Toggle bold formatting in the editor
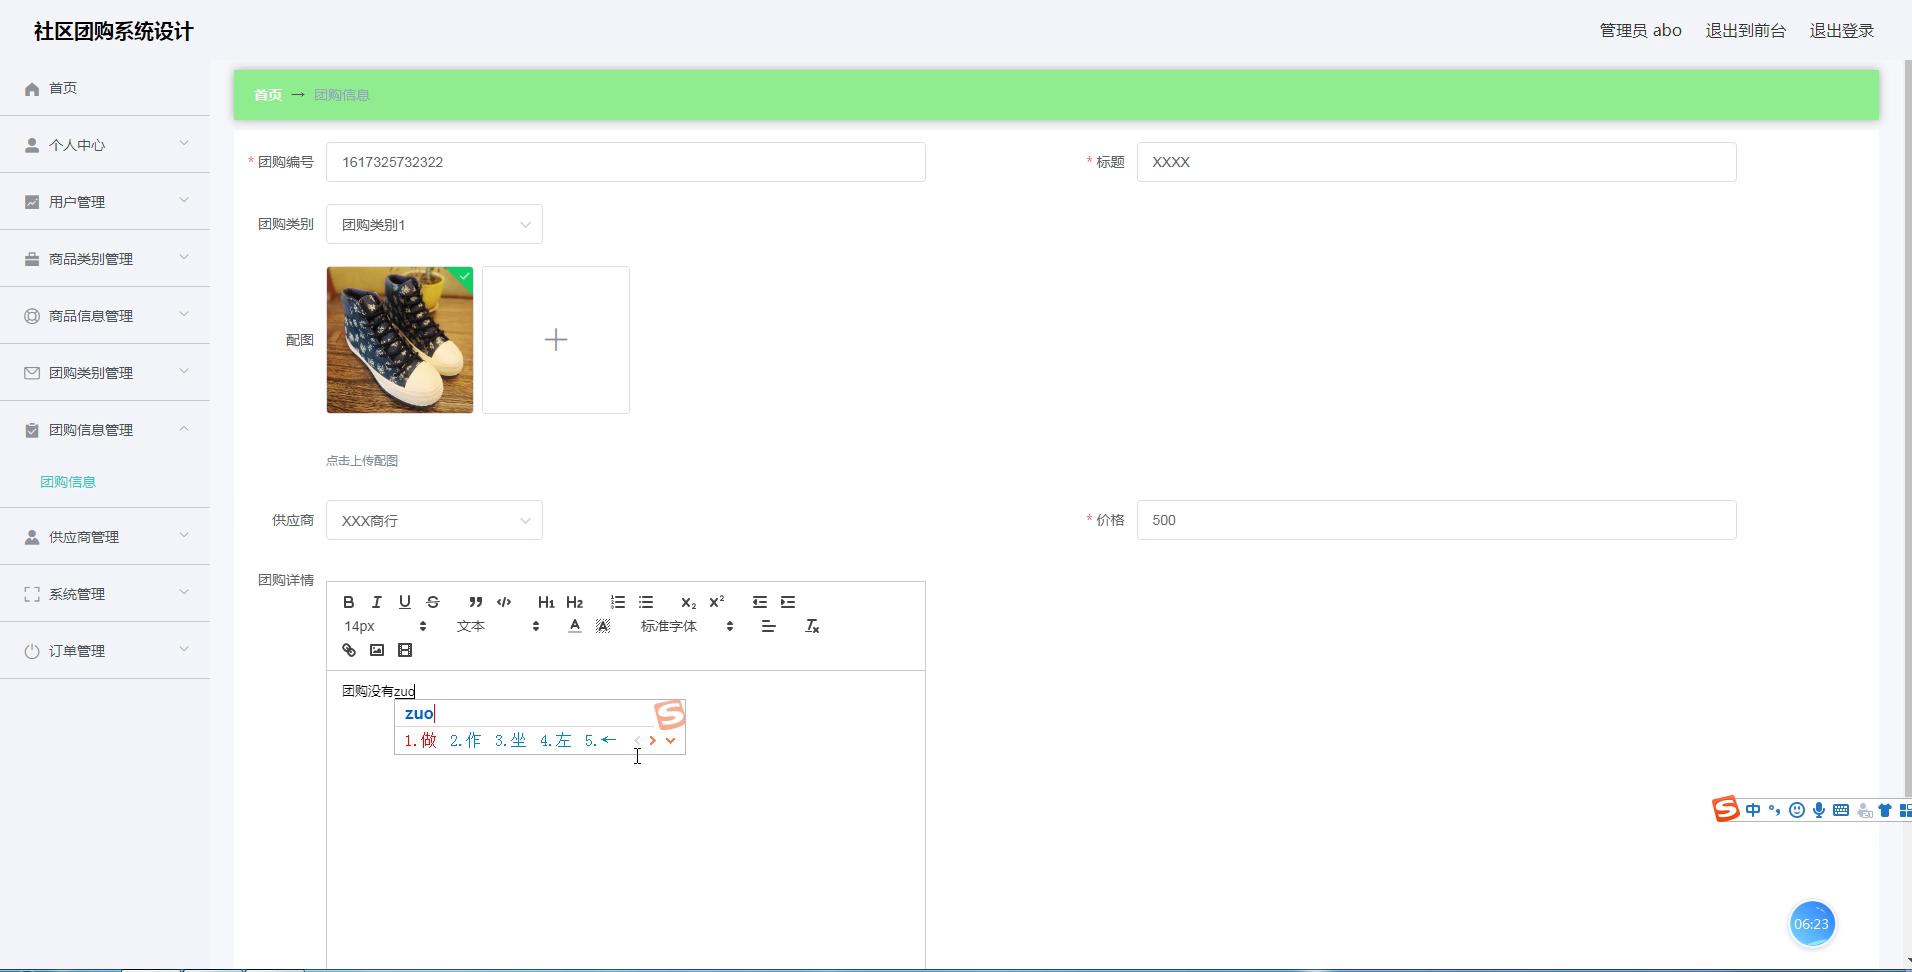 (348, 602)
